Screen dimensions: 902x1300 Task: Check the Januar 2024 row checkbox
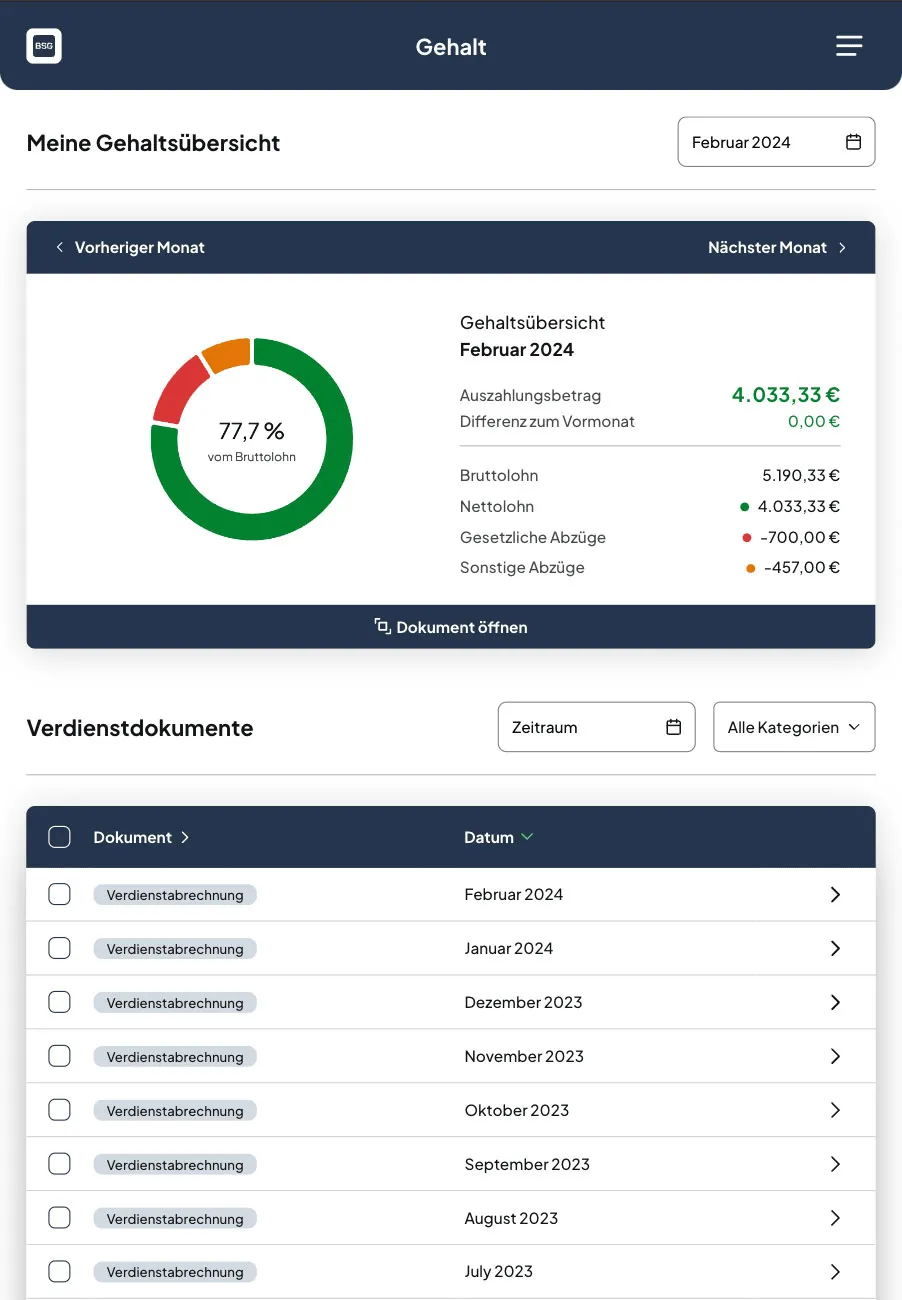click(60, 948)
